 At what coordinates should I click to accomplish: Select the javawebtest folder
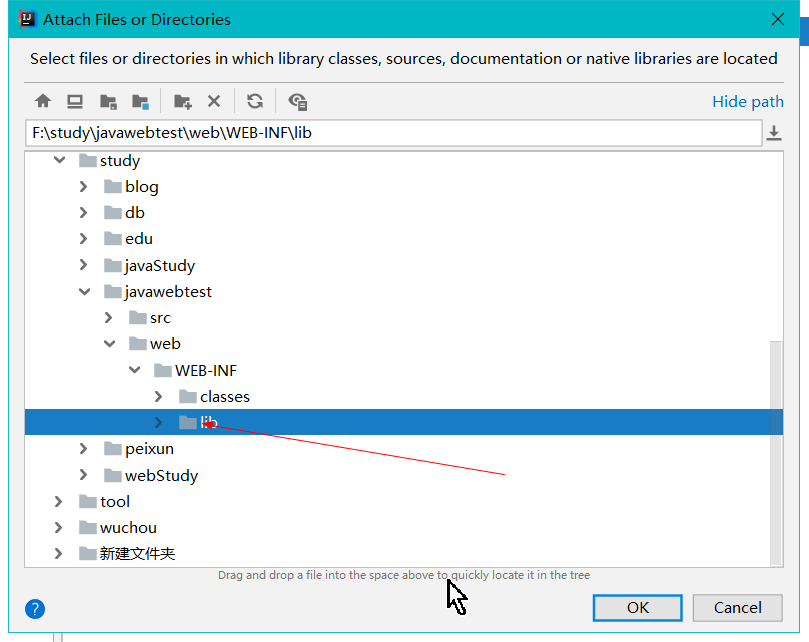(158, 292)
